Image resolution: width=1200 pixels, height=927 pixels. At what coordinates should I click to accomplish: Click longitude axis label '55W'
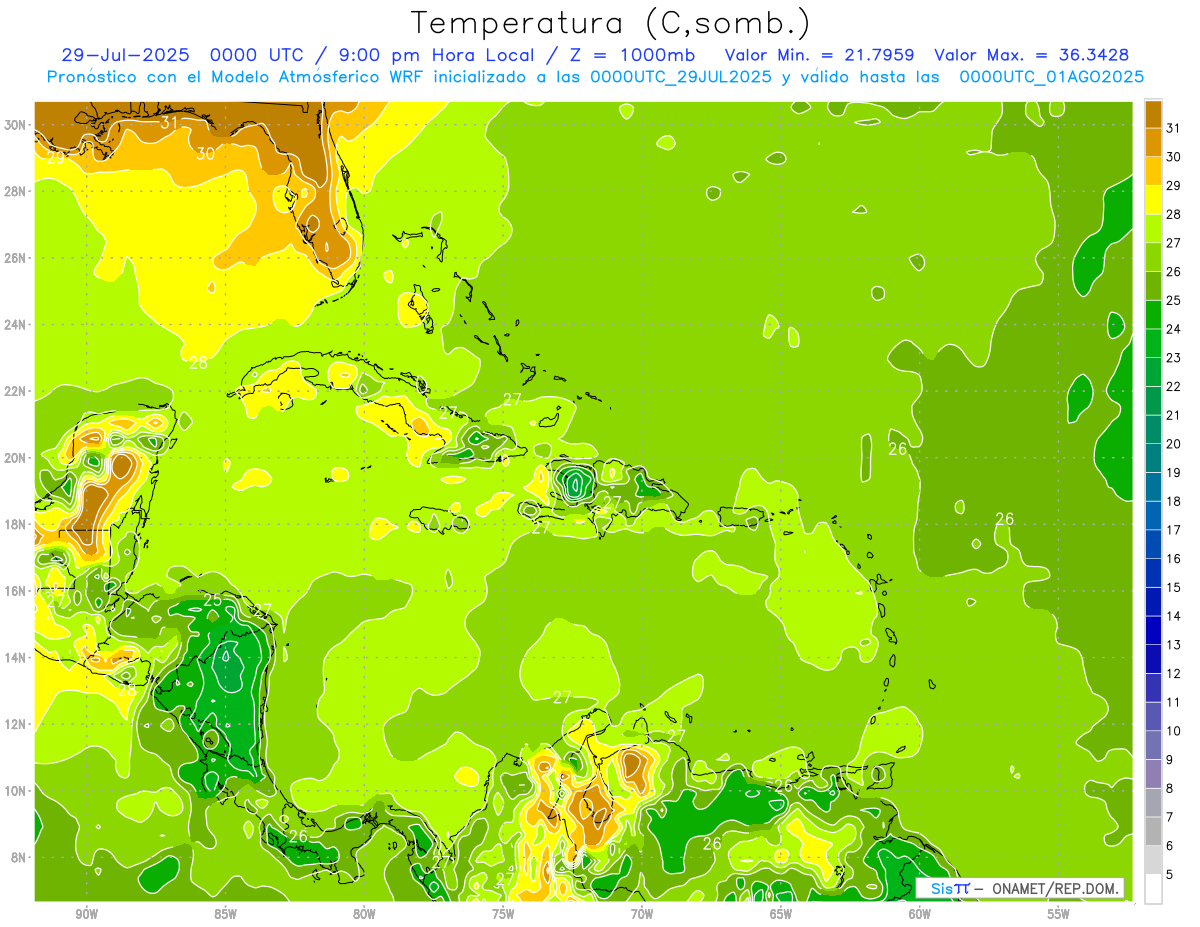click(1059, 914)
